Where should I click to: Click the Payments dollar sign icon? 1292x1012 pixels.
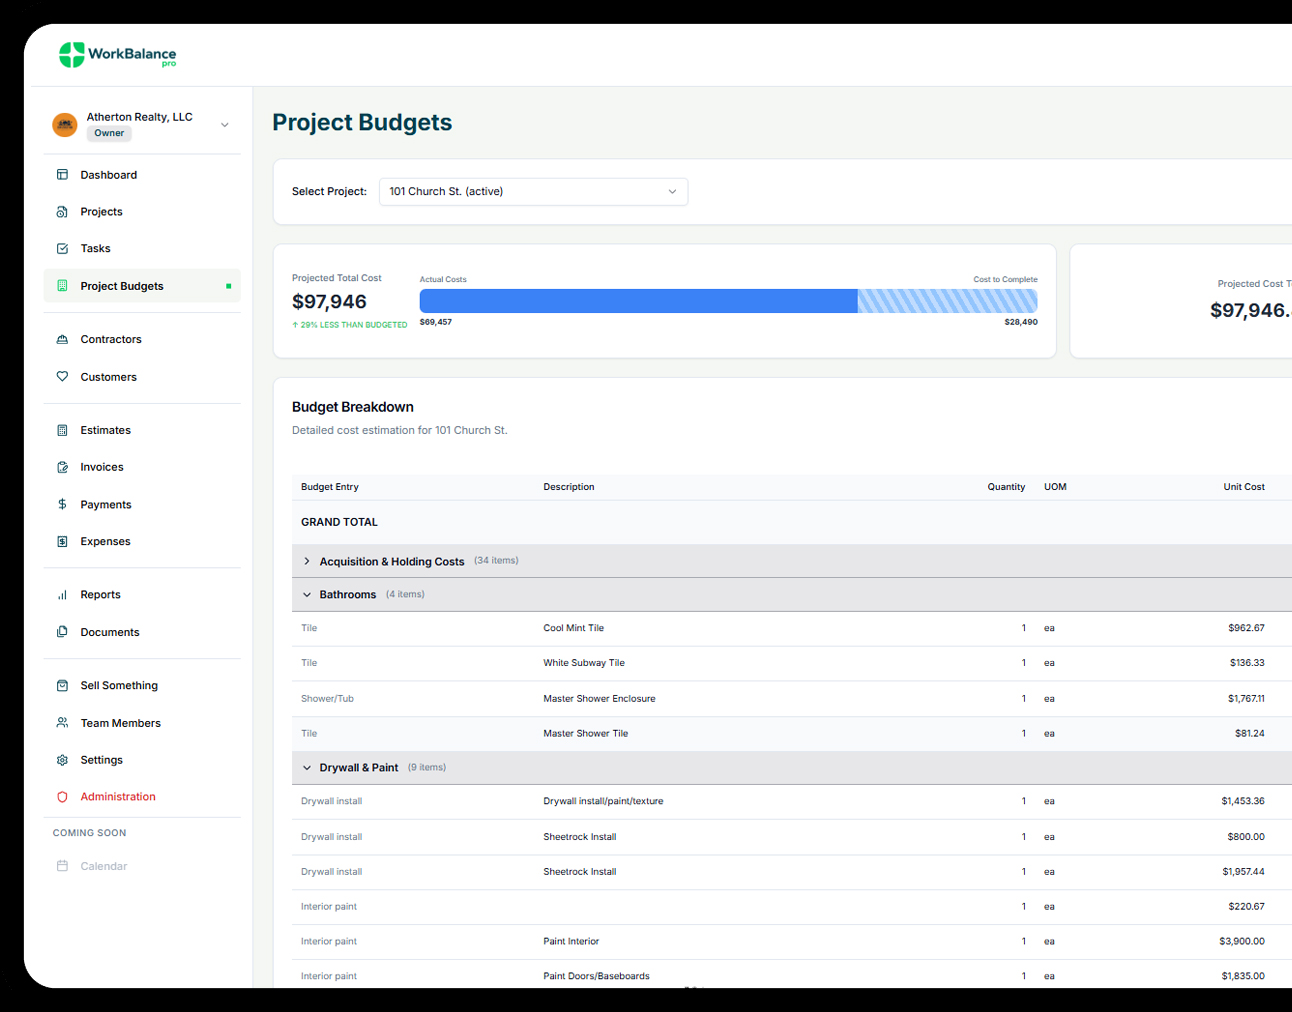click(62, 505)
